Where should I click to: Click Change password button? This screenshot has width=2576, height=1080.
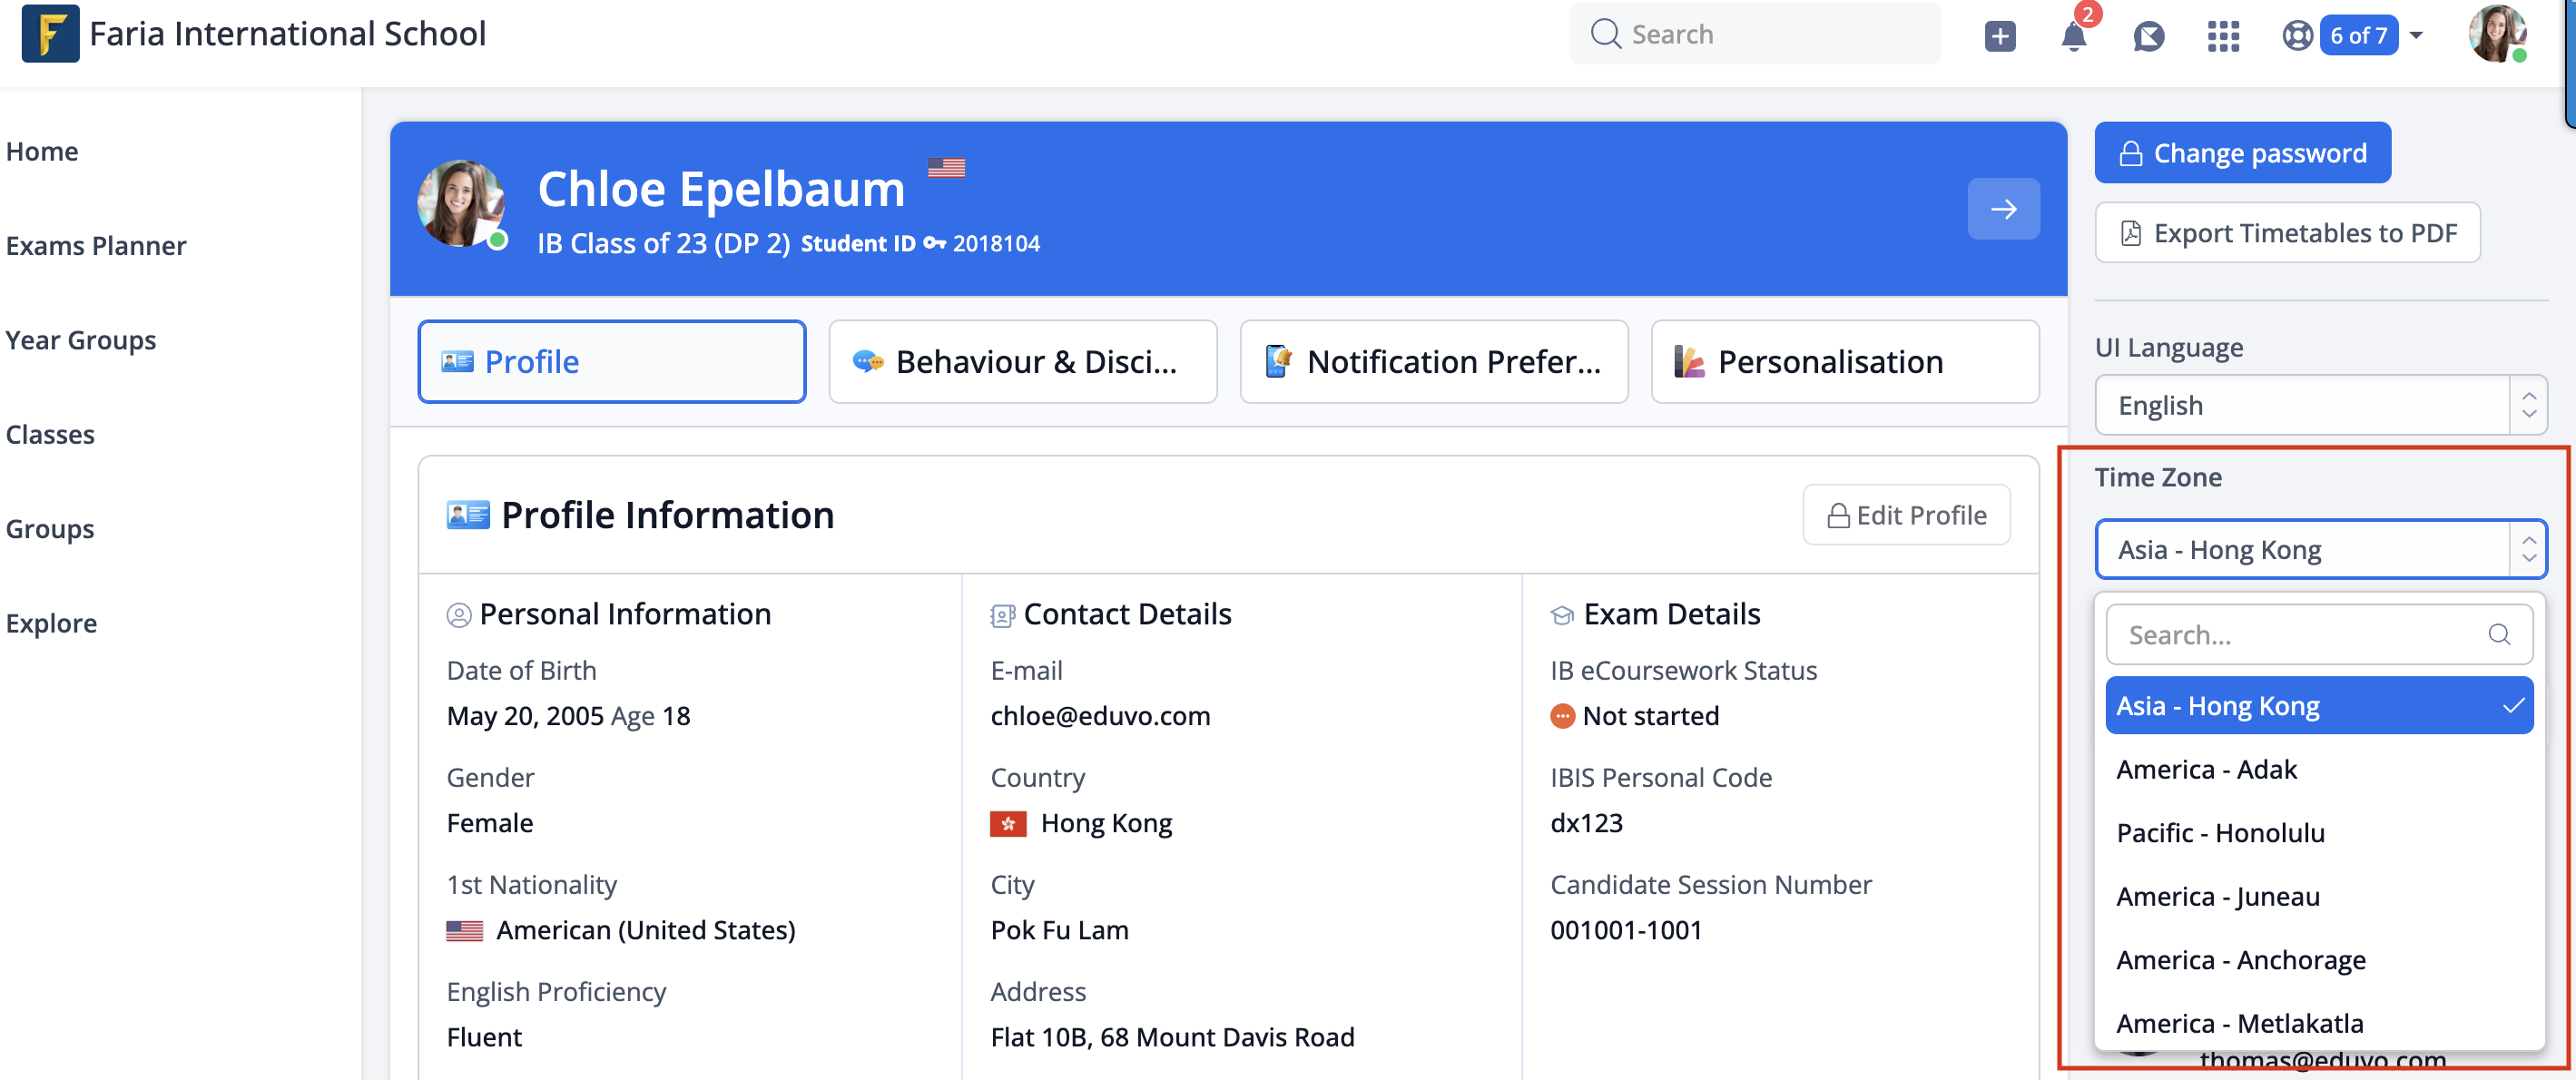click(2242, 153)
